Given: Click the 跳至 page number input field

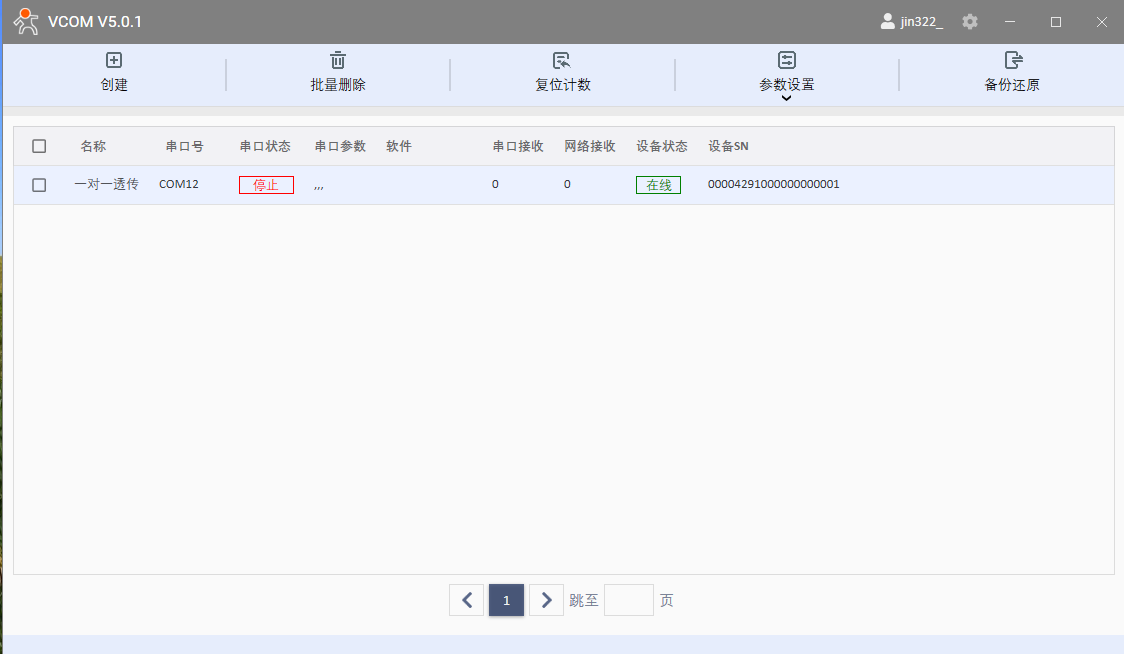Looking at the screenshot, I should 629,600.
